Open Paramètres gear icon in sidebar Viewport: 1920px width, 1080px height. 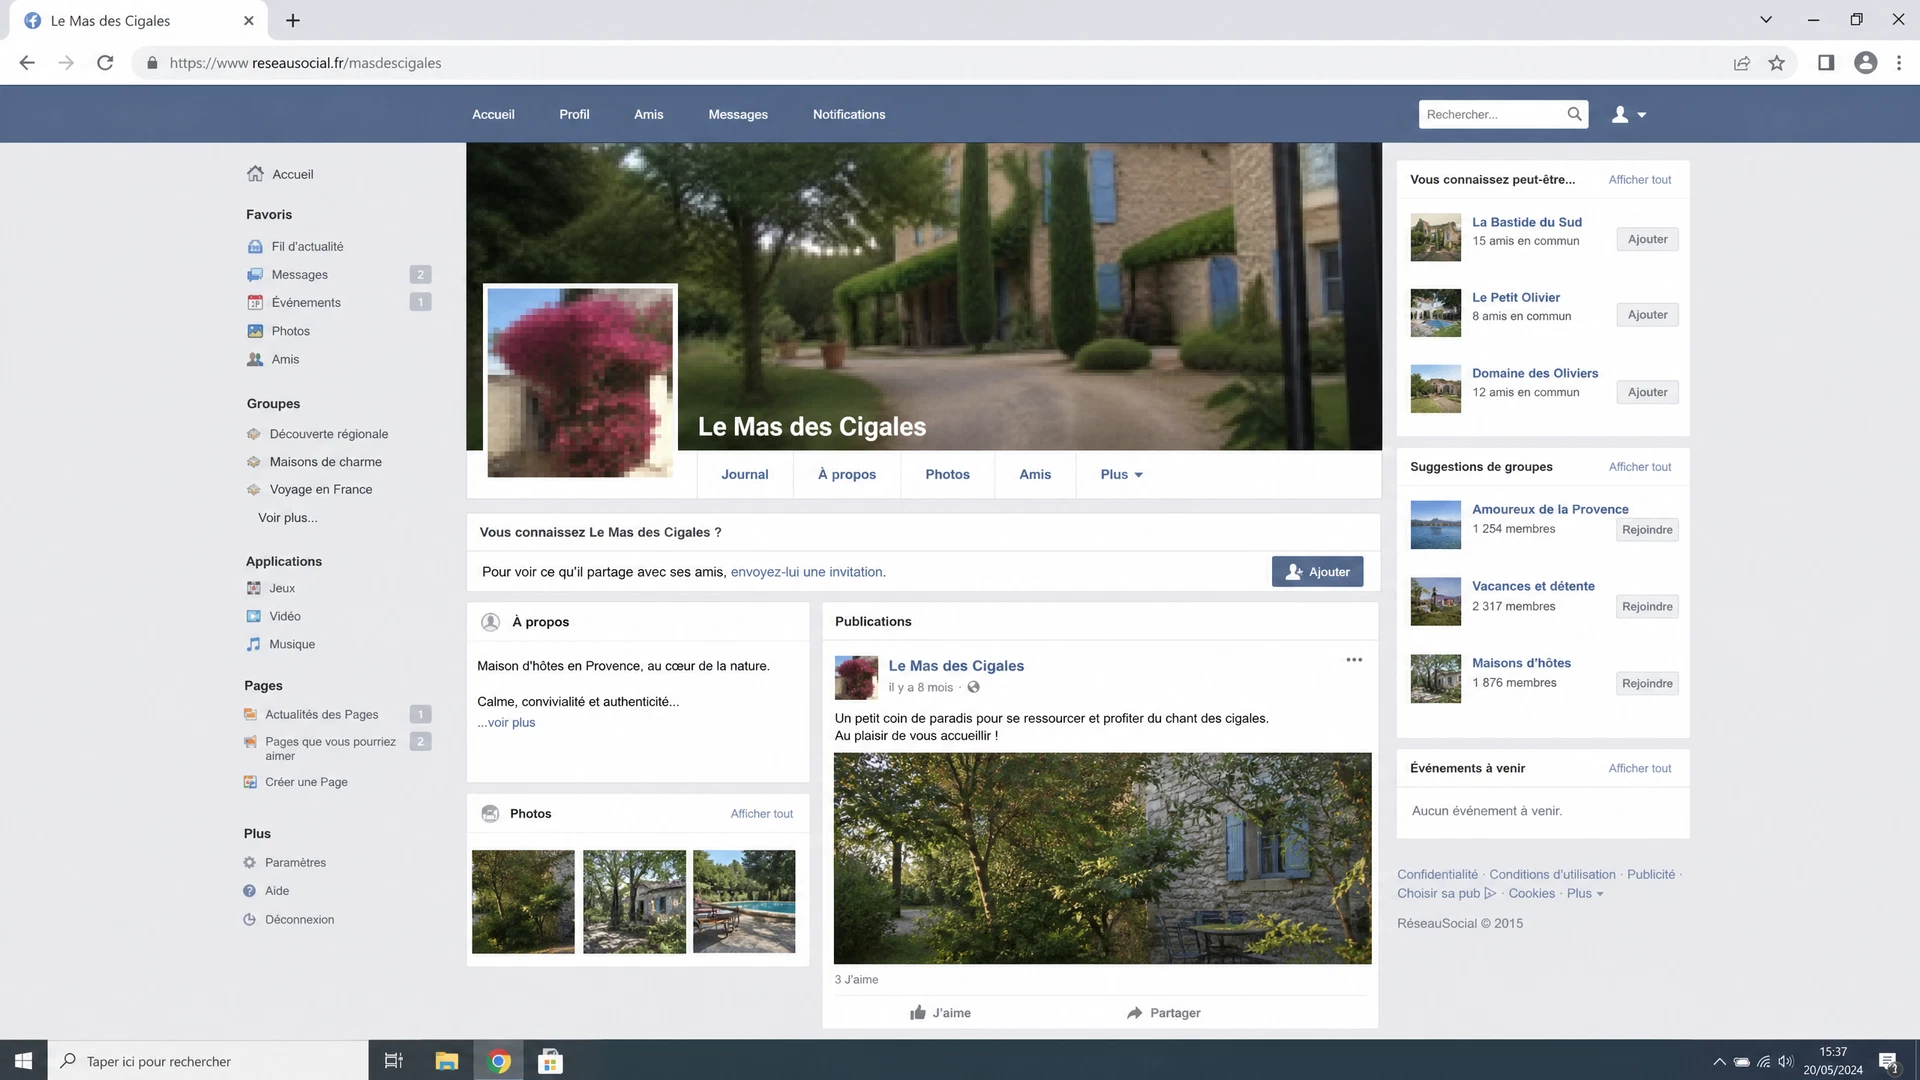pyautogui.click(x=250, y=862)
